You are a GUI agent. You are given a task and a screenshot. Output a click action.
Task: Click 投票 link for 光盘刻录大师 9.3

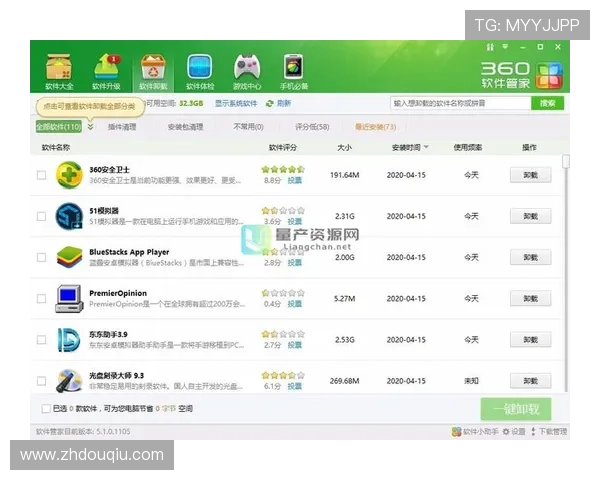295,386
